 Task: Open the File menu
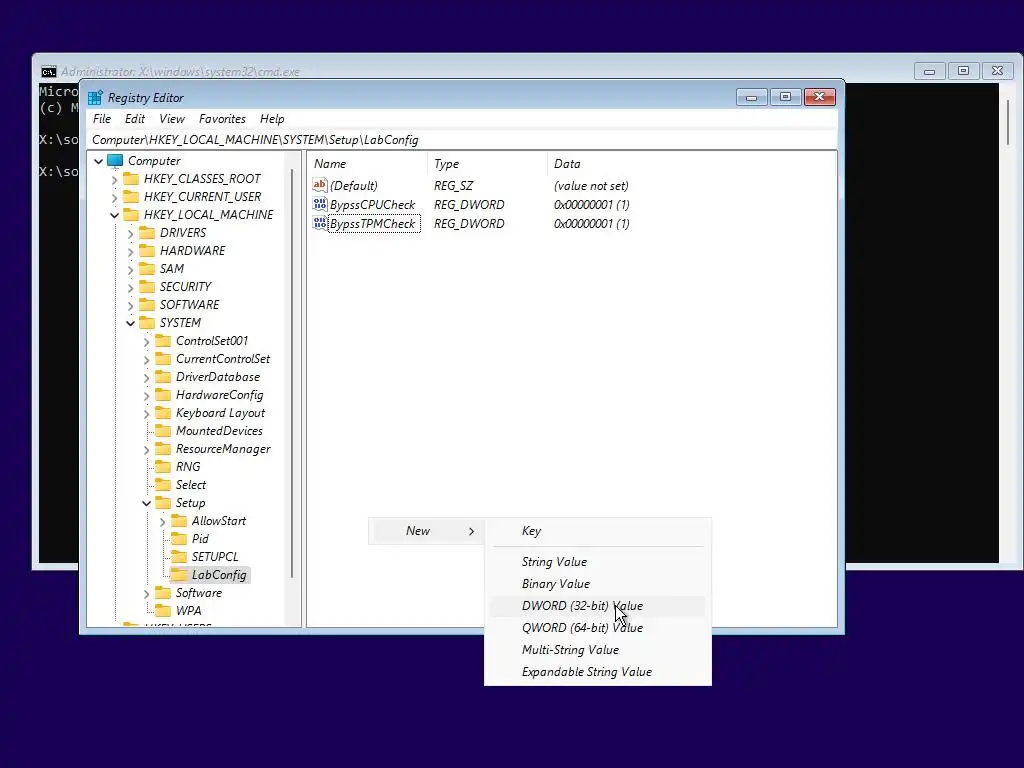pos(102,119)
